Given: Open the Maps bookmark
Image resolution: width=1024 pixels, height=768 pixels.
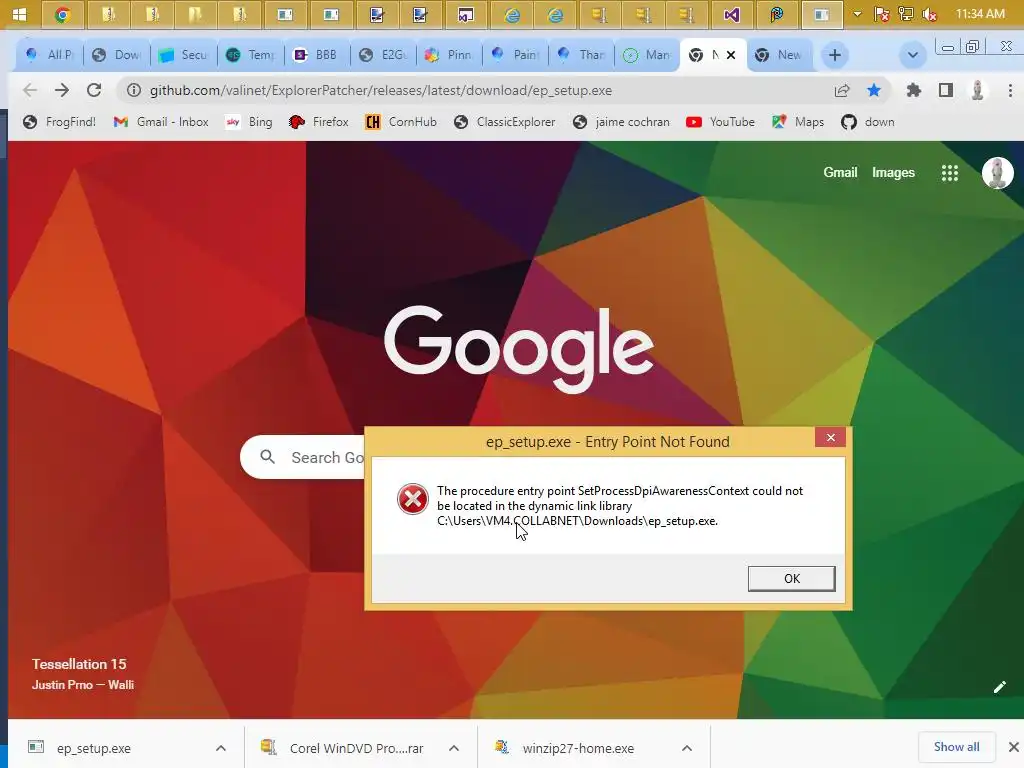Looking at the screenshot, I should pos(798,122).
